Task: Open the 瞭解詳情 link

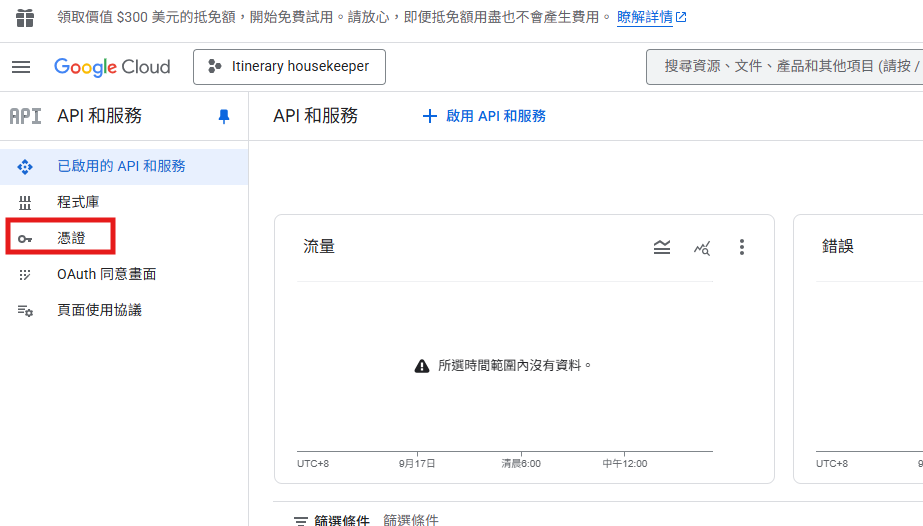Action: tap(652, 18)
